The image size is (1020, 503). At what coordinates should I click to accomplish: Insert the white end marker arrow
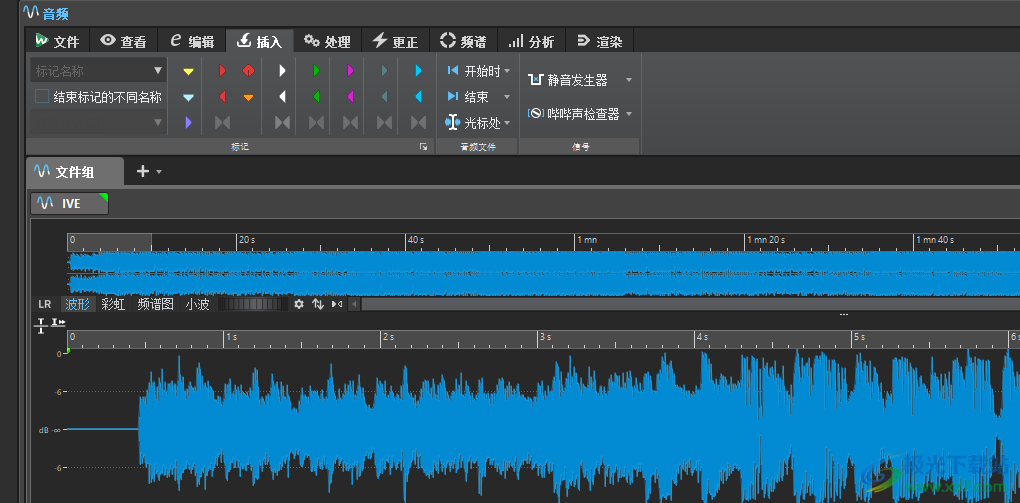click(x=282, y=97)
